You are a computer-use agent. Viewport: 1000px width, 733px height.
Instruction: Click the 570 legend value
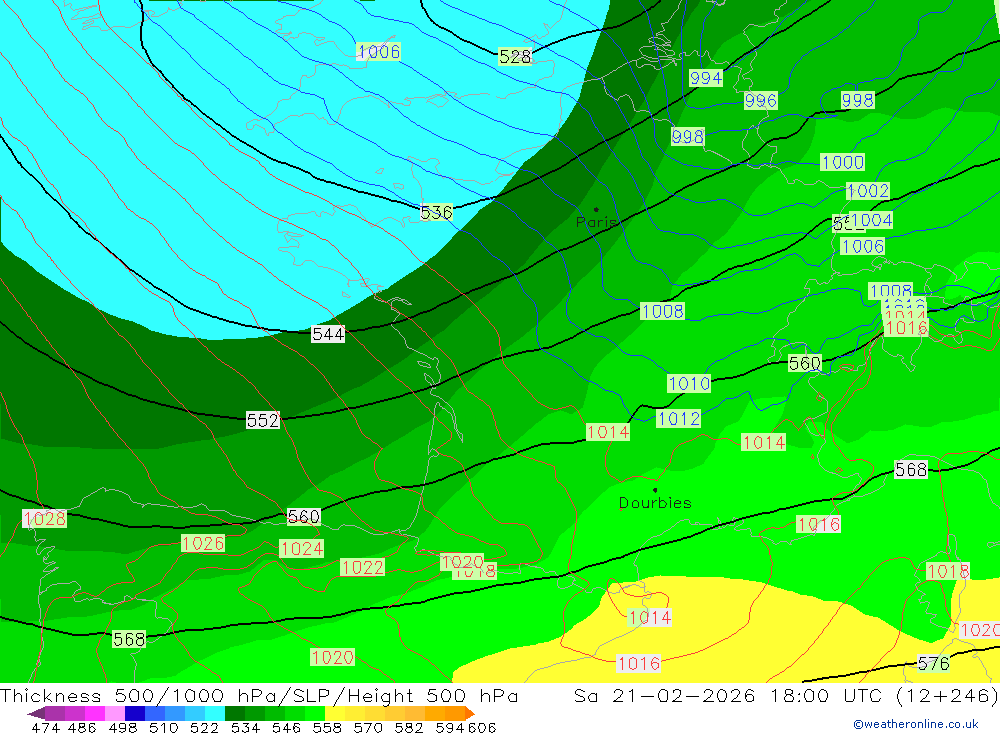368,727
